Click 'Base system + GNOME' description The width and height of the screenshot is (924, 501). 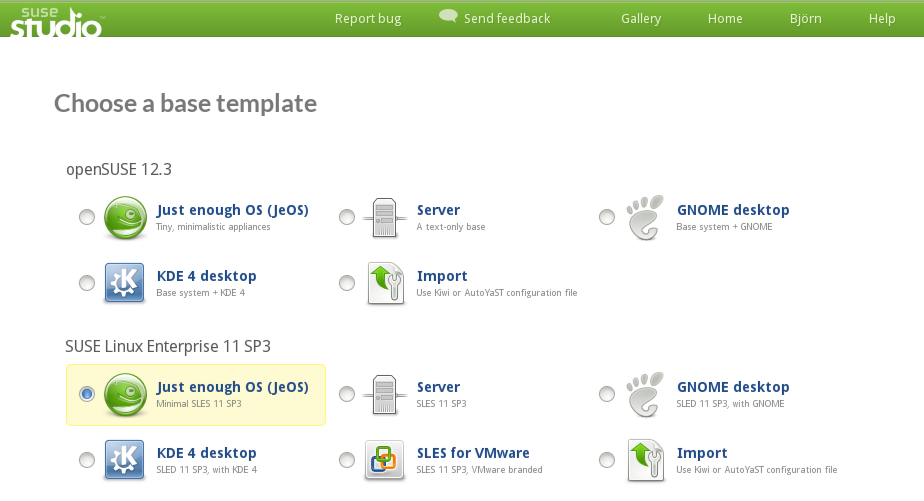click(724, 227)
